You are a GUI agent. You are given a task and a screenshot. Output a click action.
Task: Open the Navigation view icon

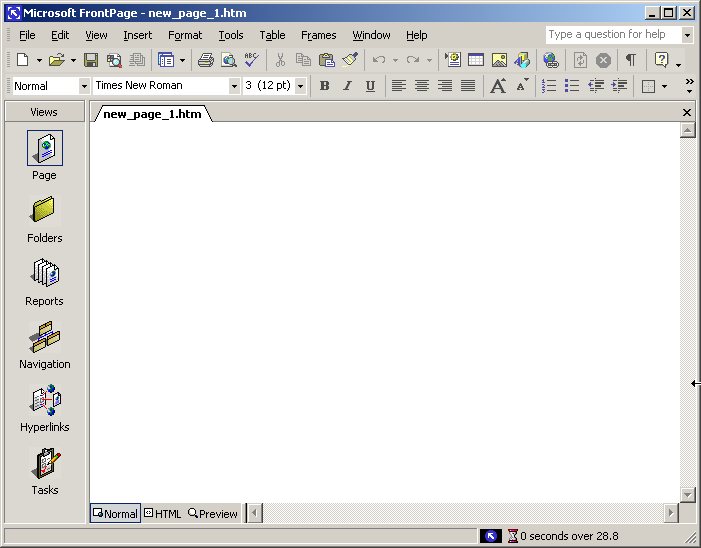(44, 336)
